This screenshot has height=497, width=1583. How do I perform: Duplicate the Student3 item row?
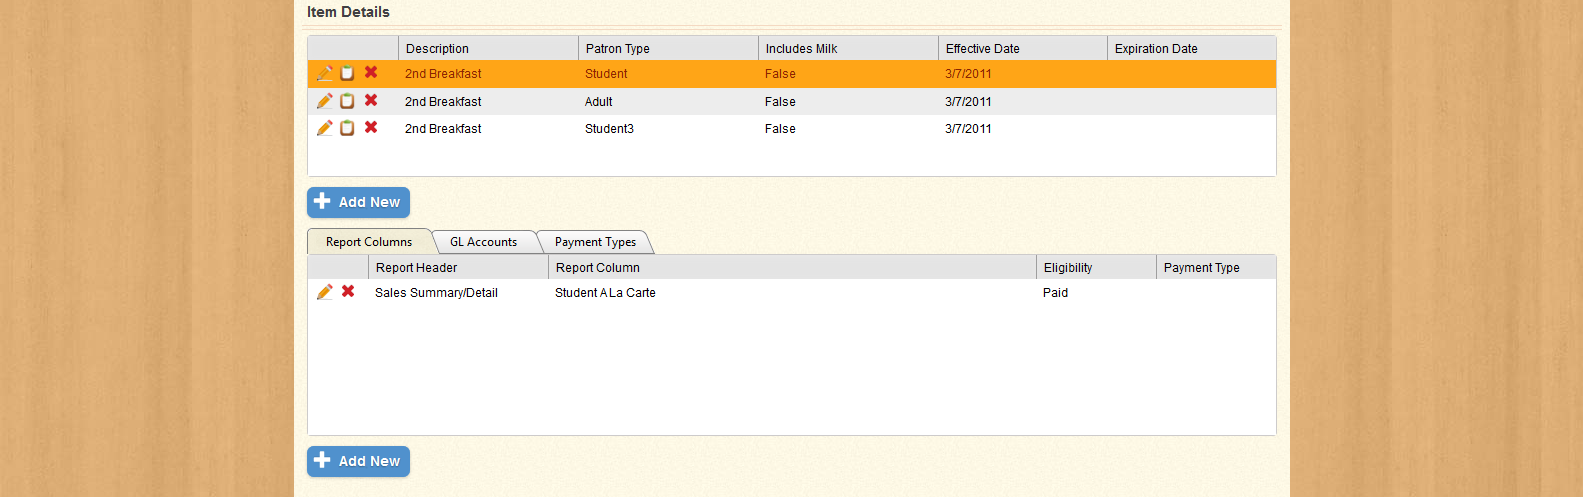pos(347,128)
